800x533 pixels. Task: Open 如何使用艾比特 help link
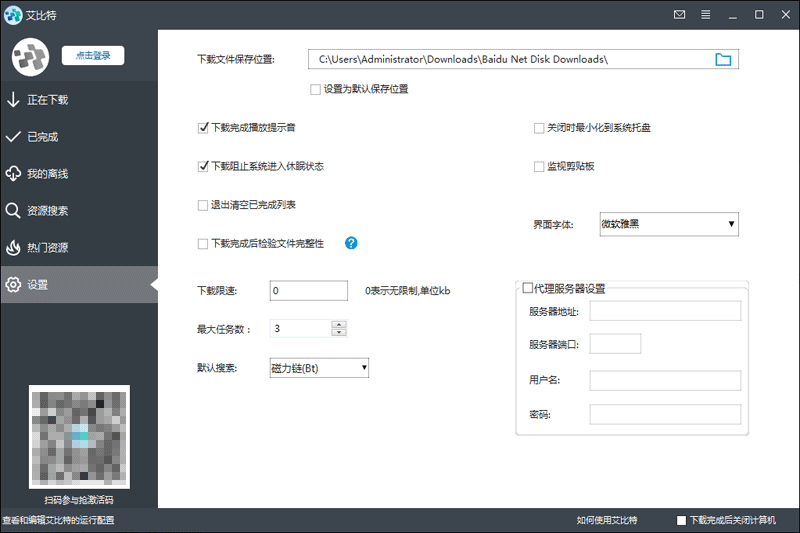(607, 520)
